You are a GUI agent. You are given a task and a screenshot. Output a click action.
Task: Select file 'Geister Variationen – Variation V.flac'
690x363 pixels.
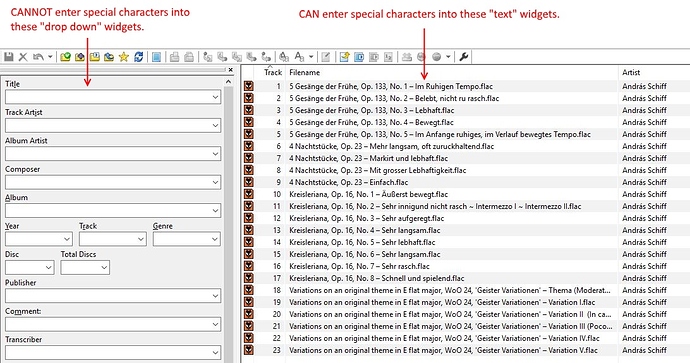click(443, 350)
